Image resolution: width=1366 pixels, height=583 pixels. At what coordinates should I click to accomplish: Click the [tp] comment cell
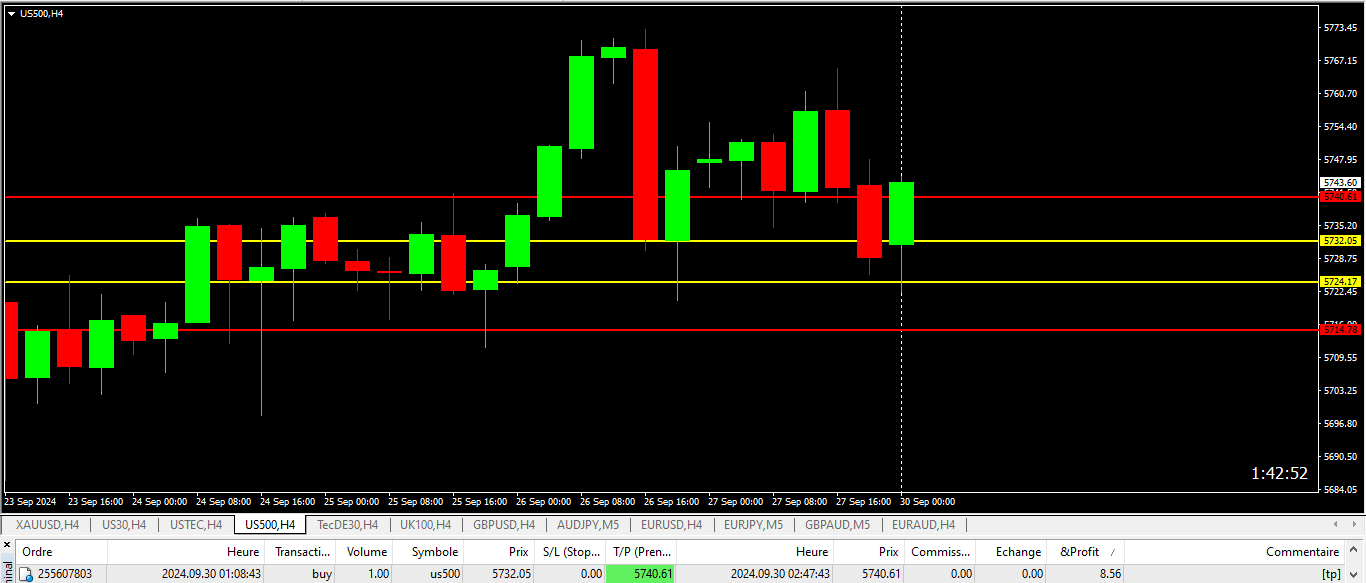(x=1331, y=574)
